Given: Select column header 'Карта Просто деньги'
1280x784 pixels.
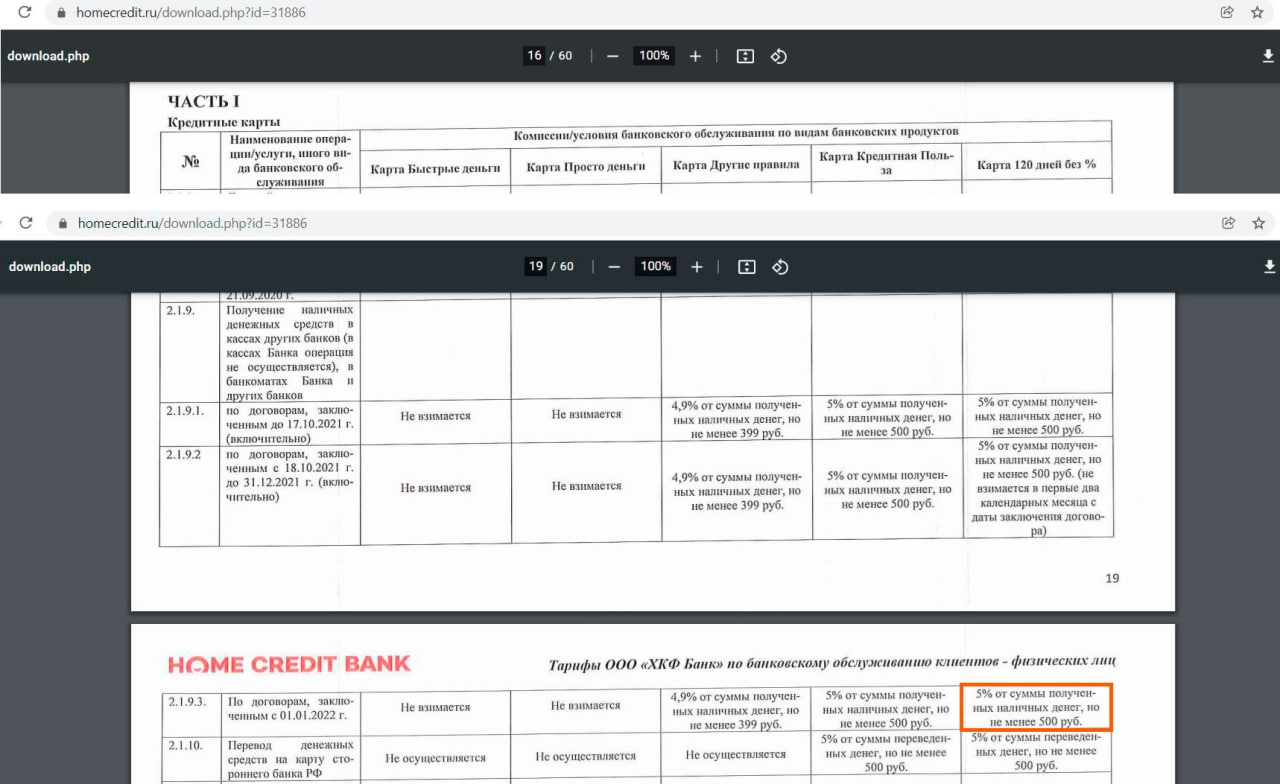Looking at the screenshot, I should (586, 167).
